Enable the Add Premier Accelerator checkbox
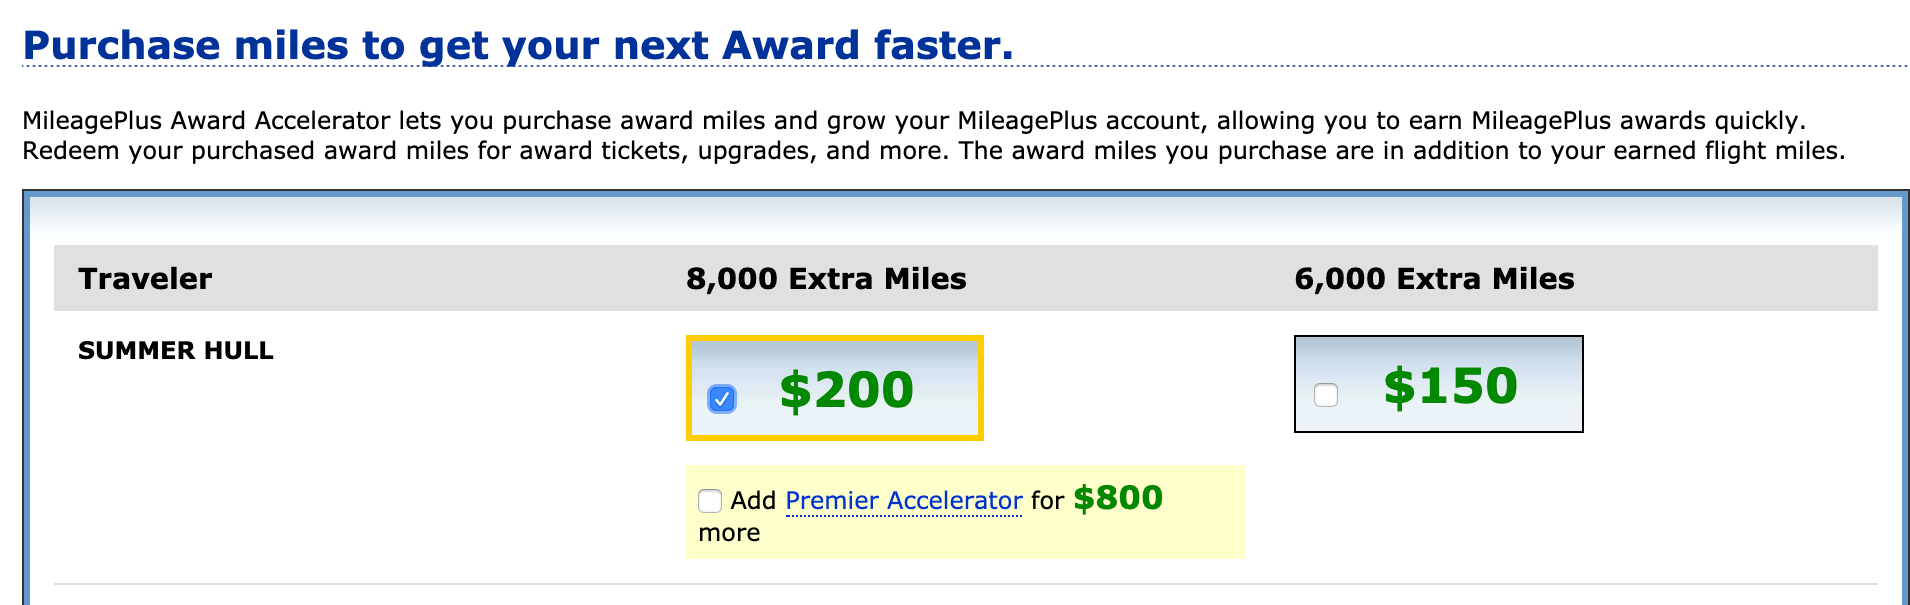 point(710,500)
